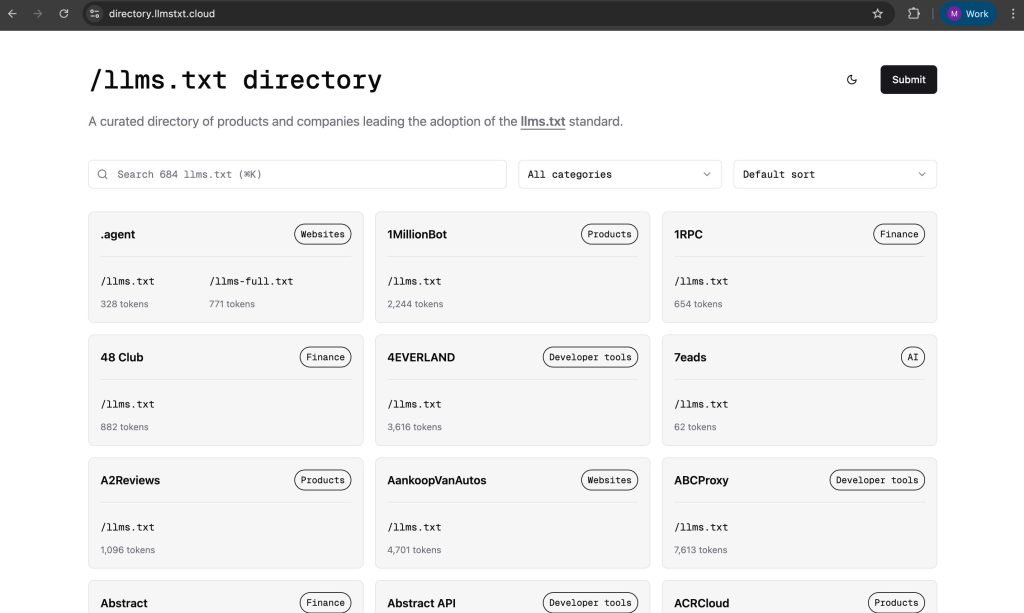
Task: Click Developer tools tag on ABCProxy card
Action: pos(877,480)
